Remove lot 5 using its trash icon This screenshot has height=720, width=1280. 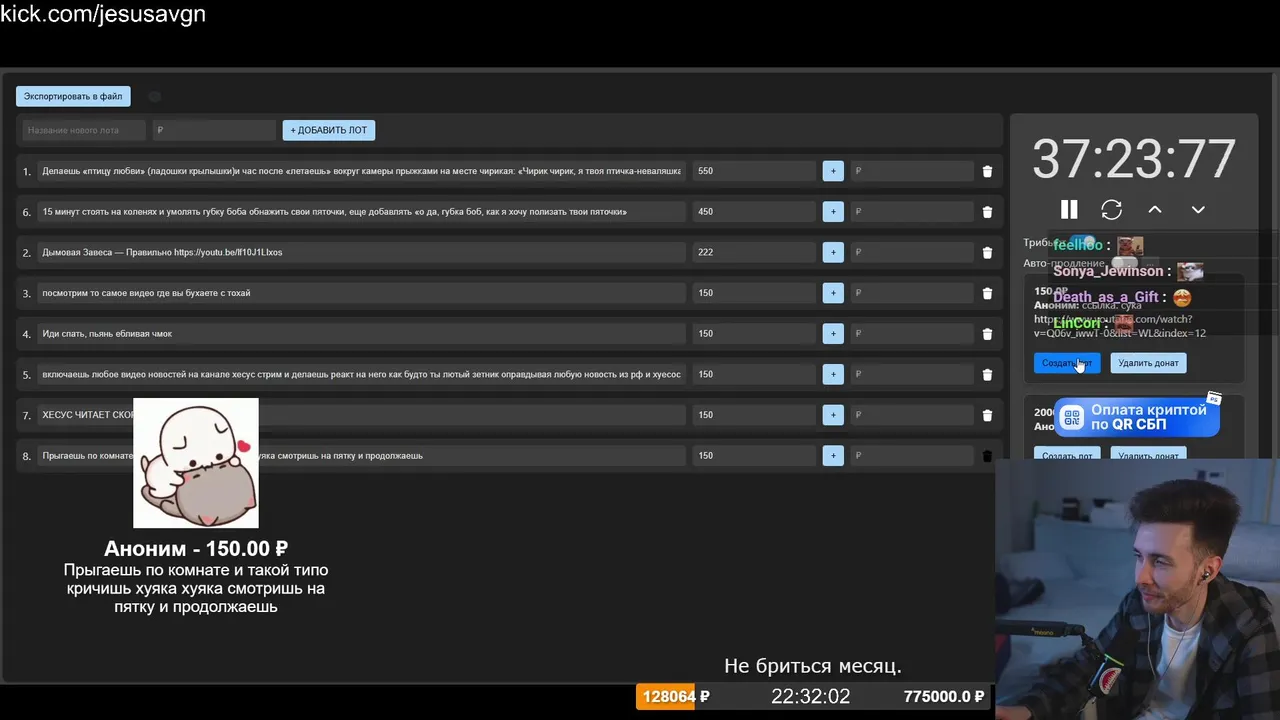point(987,375)
